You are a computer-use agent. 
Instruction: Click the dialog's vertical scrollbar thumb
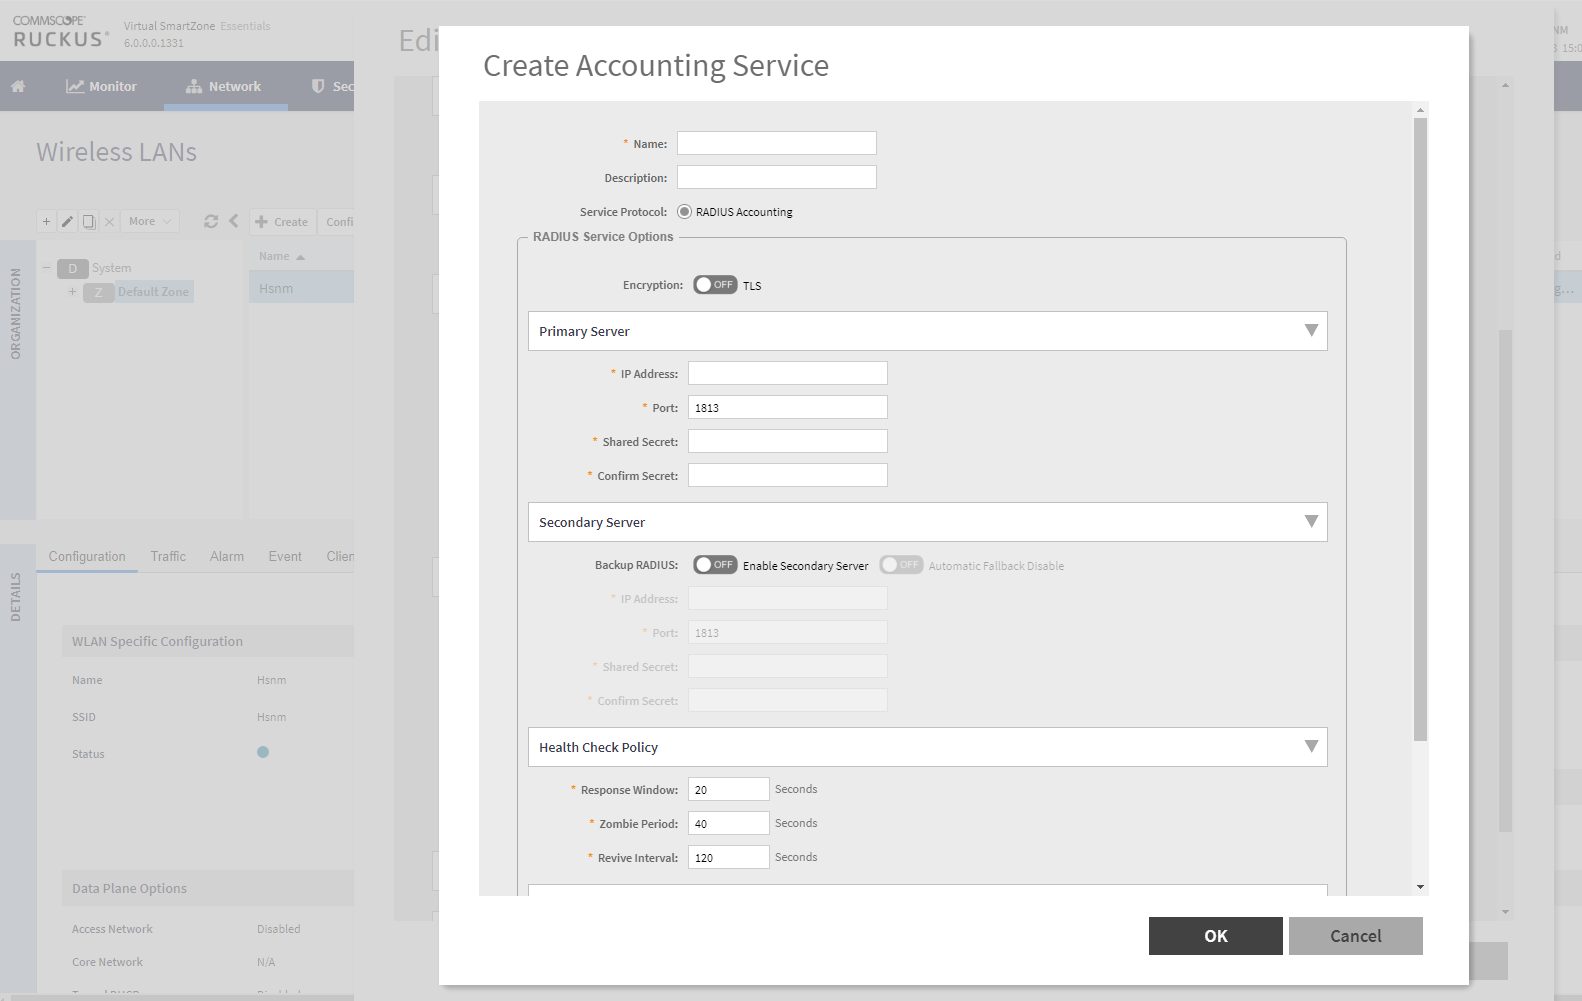1420,430
